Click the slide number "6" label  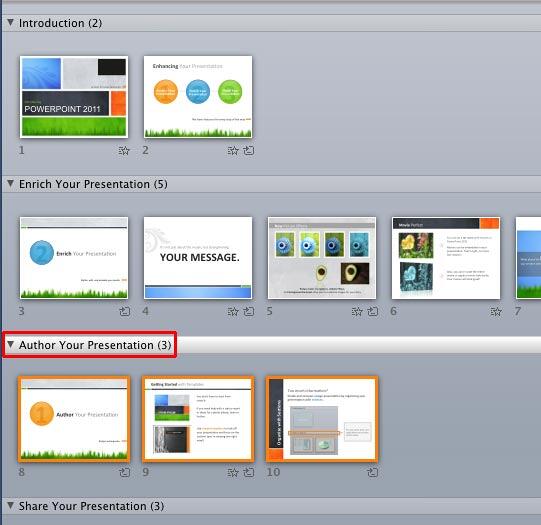394,311
